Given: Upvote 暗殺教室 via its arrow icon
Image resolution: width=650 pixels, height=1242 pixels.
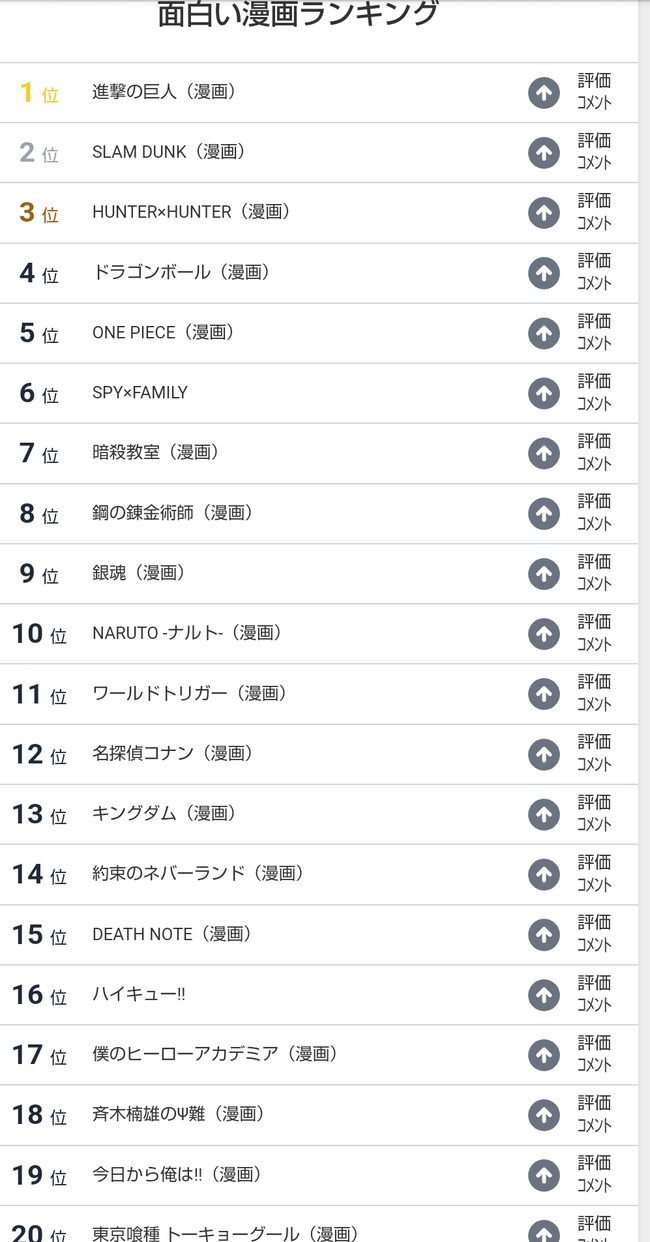Looking at the screenshot, I should click(544, 453).
